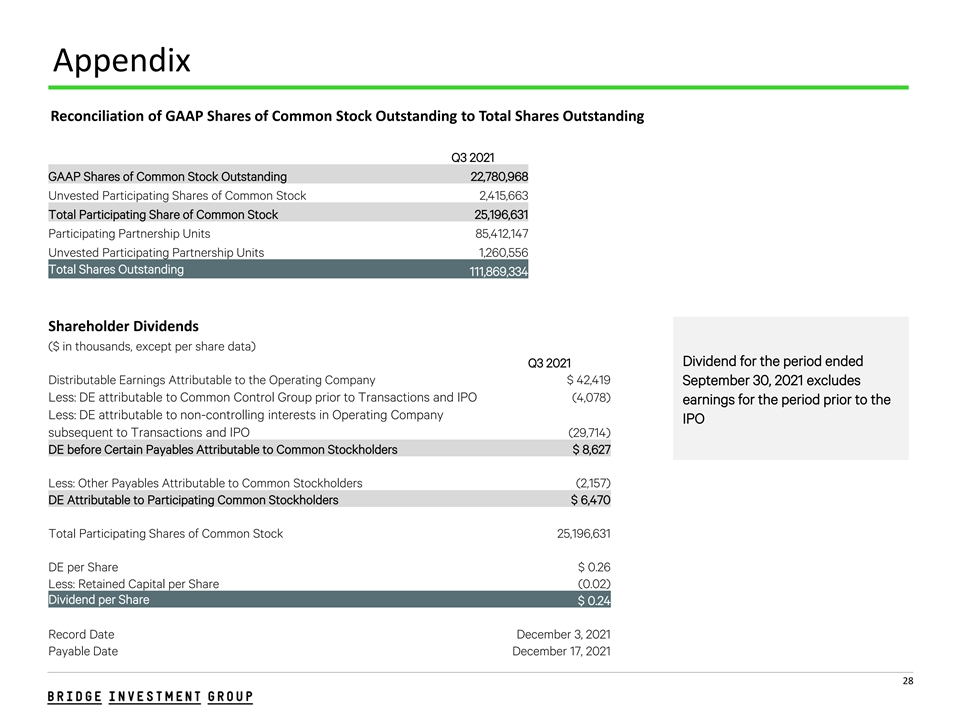Click the Appendix slide title

tap(121, 62)
